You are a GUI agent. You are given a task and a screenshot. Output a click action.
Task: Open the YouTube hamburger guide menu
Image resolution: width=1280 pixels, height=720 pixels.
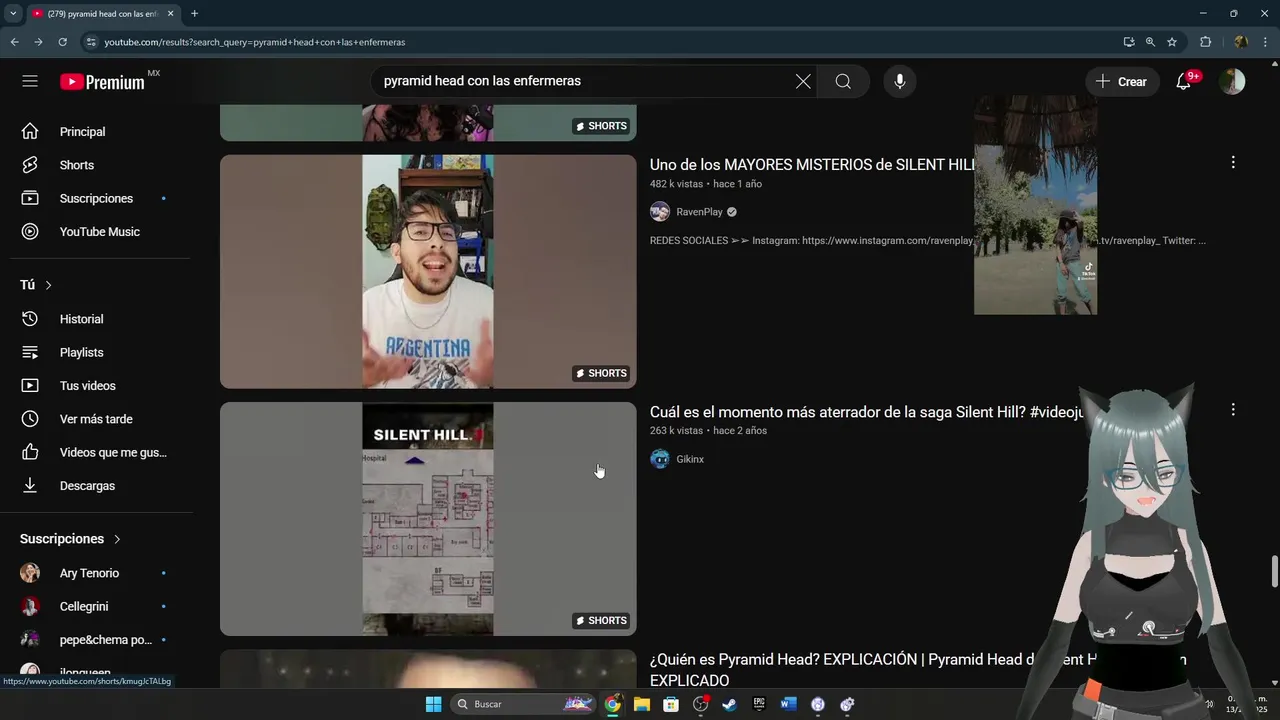click(x=30, y=81)
